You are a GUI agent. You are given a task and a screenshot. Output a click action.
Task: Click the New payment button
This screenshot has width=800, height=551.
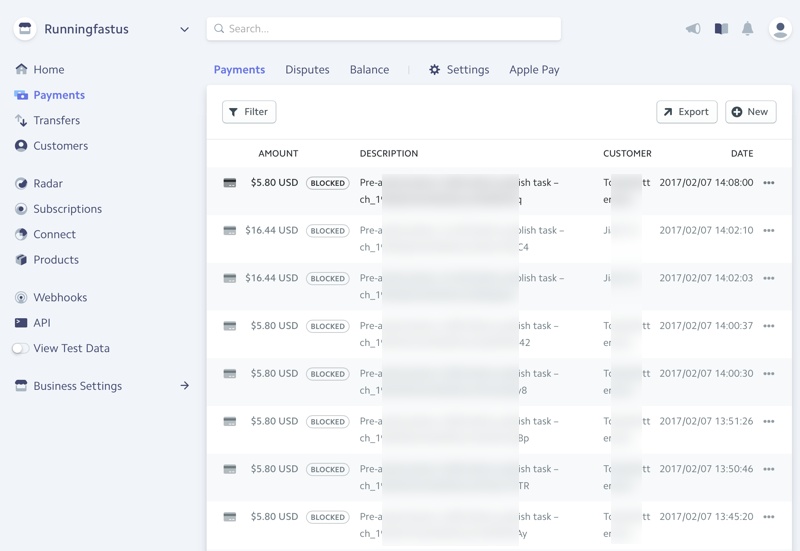click(x=751, y=112)
